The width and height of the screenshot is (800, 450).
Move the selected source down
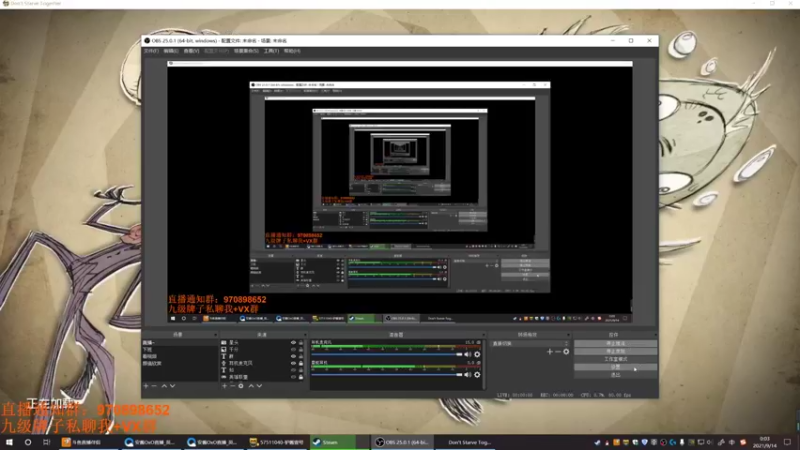click(259, 386)
